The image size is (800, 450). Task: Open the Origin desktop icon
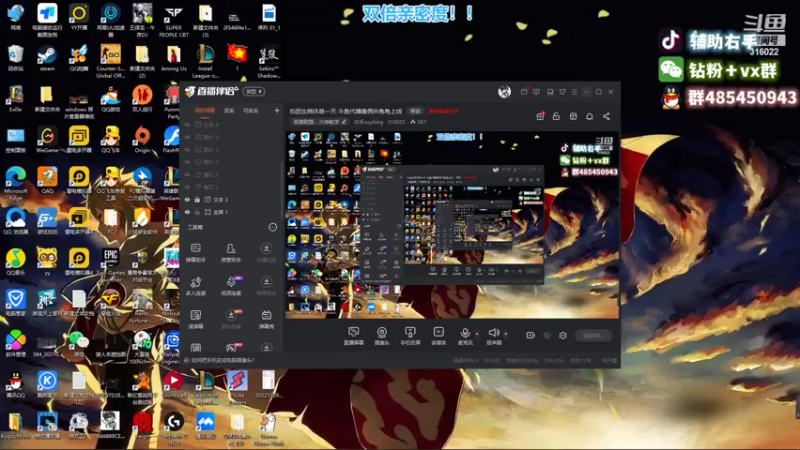pos(142,140)
